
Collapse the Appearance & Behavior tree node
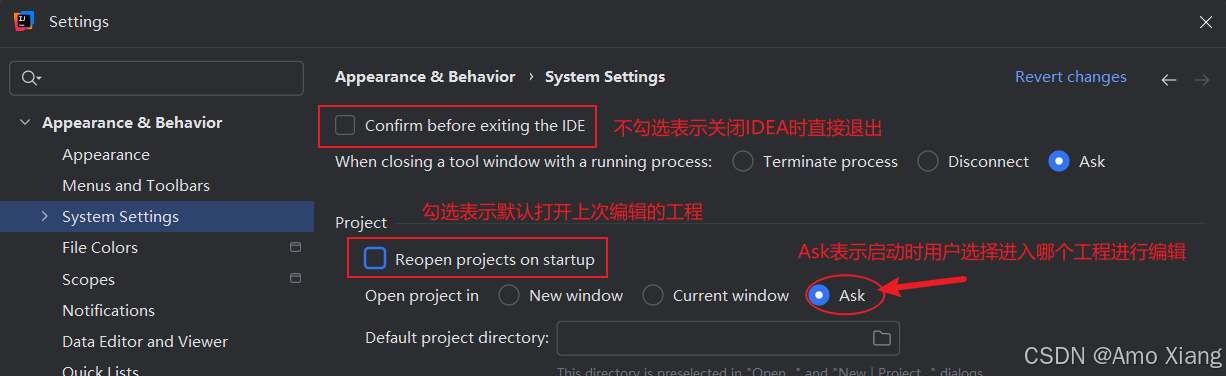(x=24, y=123)
